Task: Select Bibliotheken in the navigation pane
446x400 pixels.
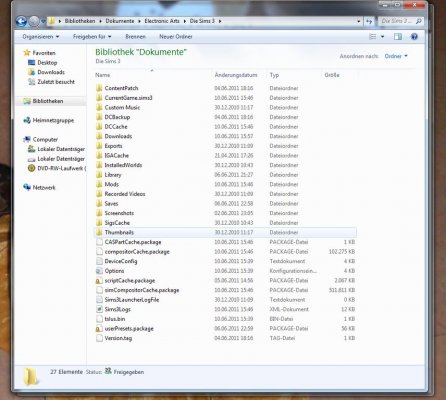Action: coord(48,101)
